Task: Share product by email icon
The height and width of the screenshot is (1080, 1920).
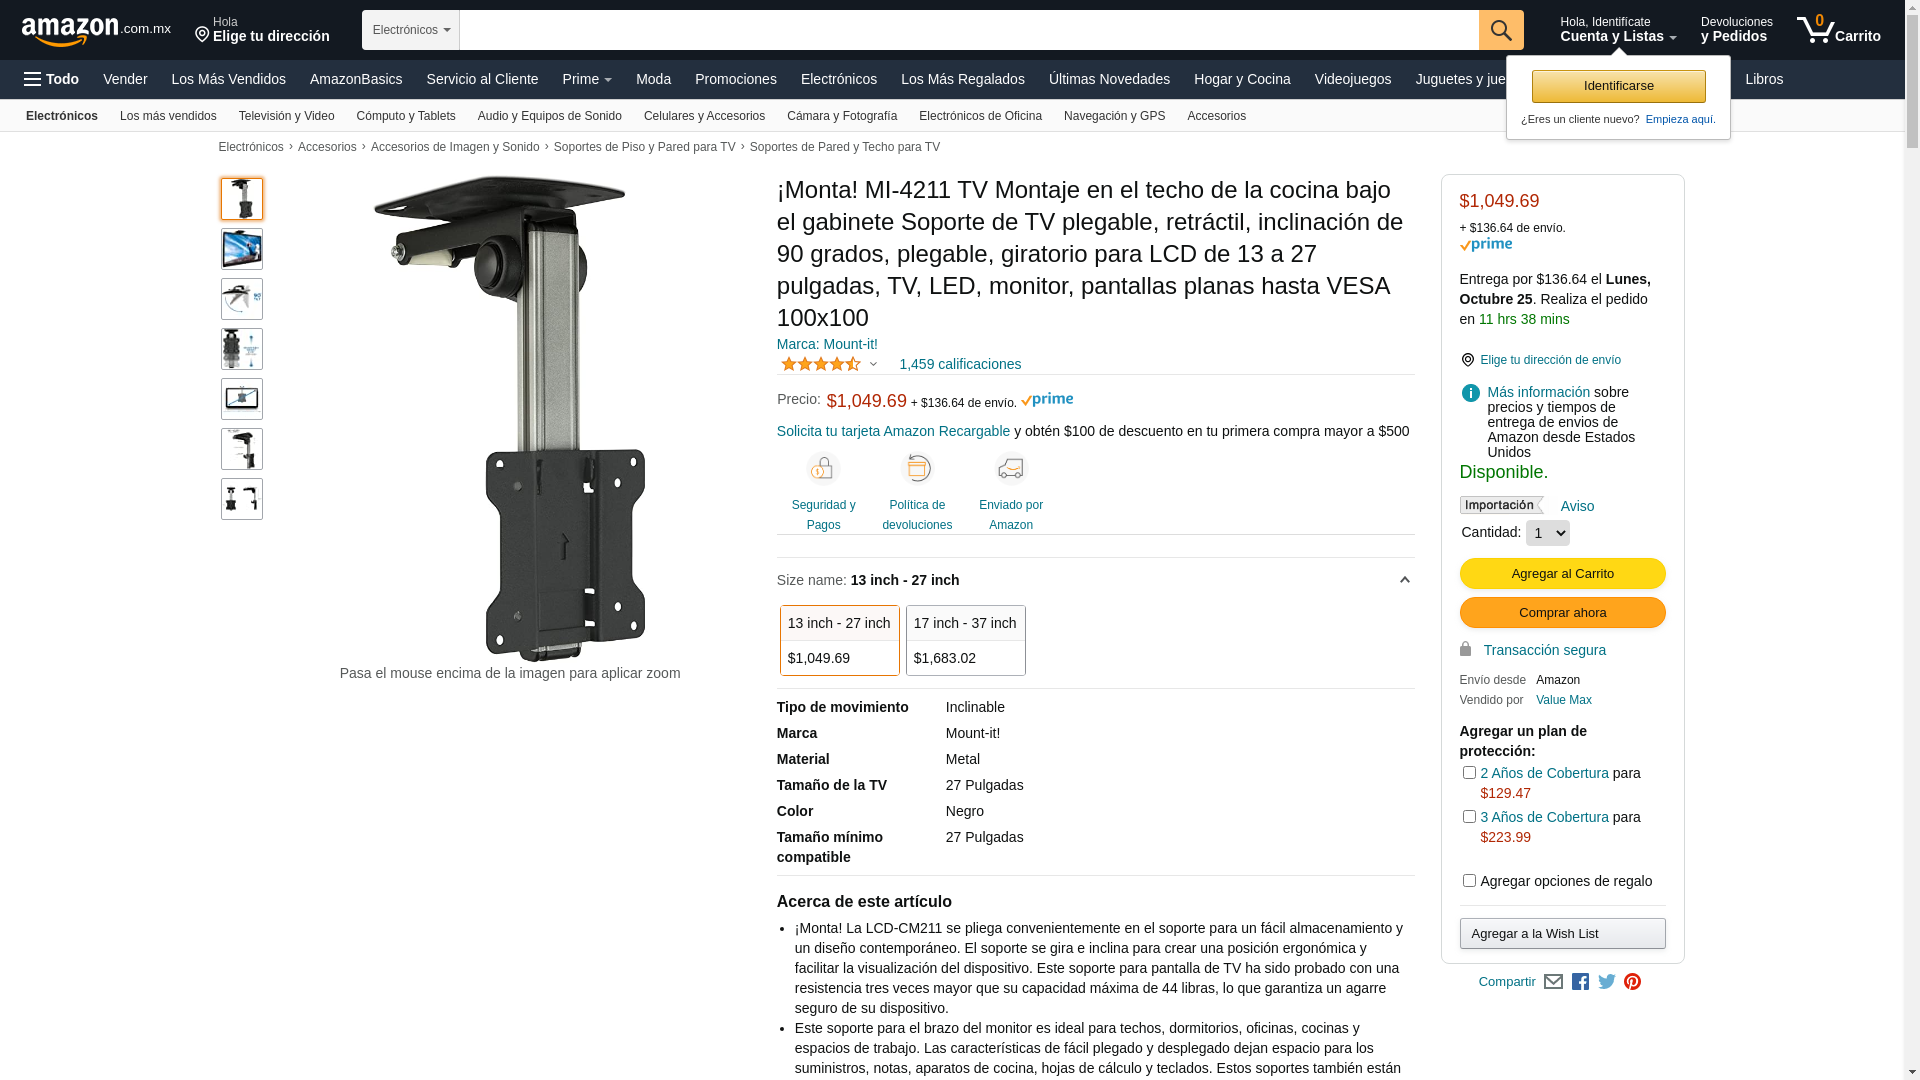Action: point(1553,982)
